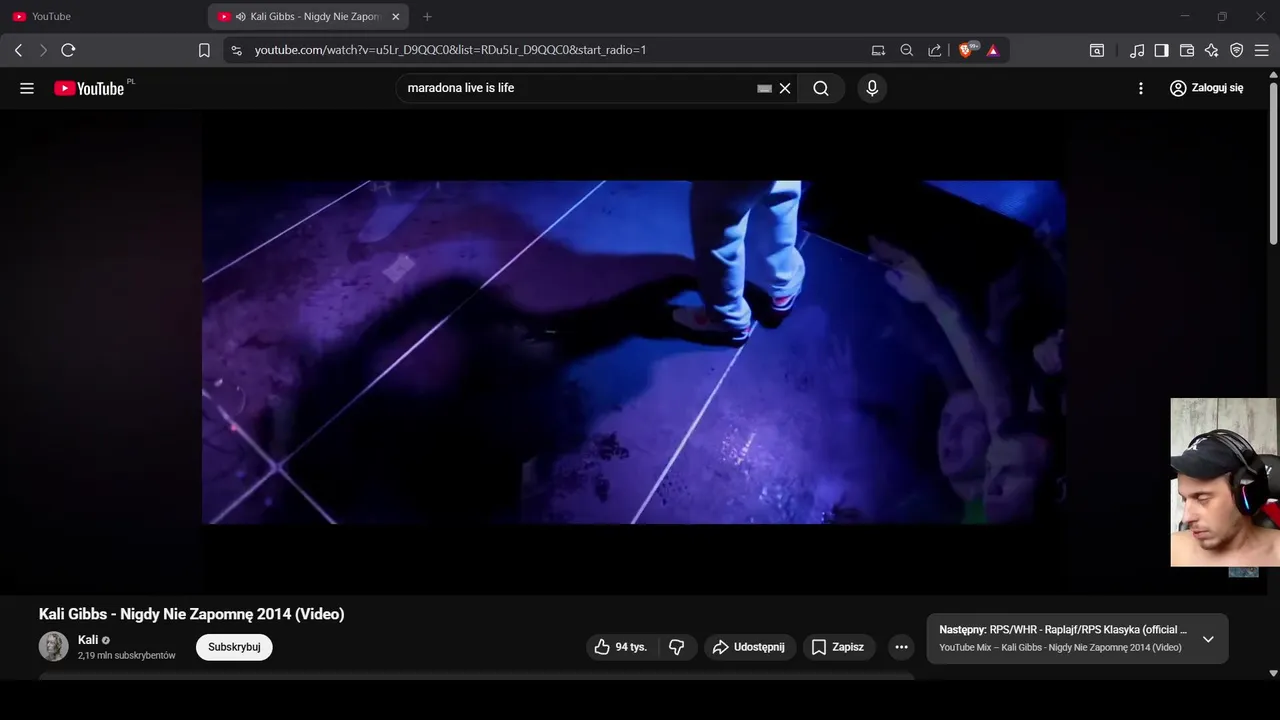The width and height of the screenshot is (1280, 720).
Task: Click the Zaloguj się sign-in button
Action: pos(1207,88)
